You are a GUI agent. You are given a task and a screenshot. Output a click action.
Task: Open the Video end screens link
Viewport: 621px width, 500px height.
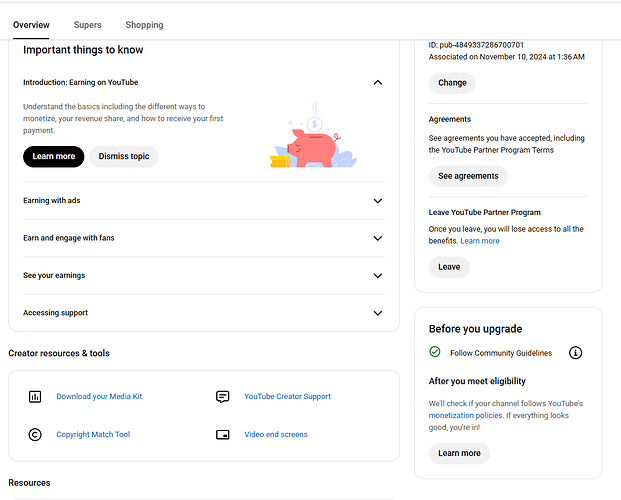276,434
